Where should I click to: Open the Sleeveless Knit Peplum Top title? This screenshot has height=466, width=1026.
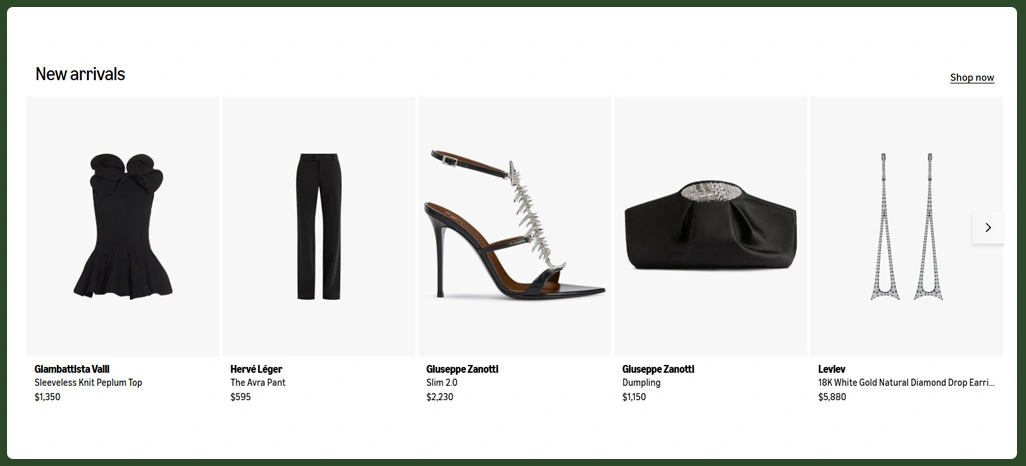pos(88,383)
